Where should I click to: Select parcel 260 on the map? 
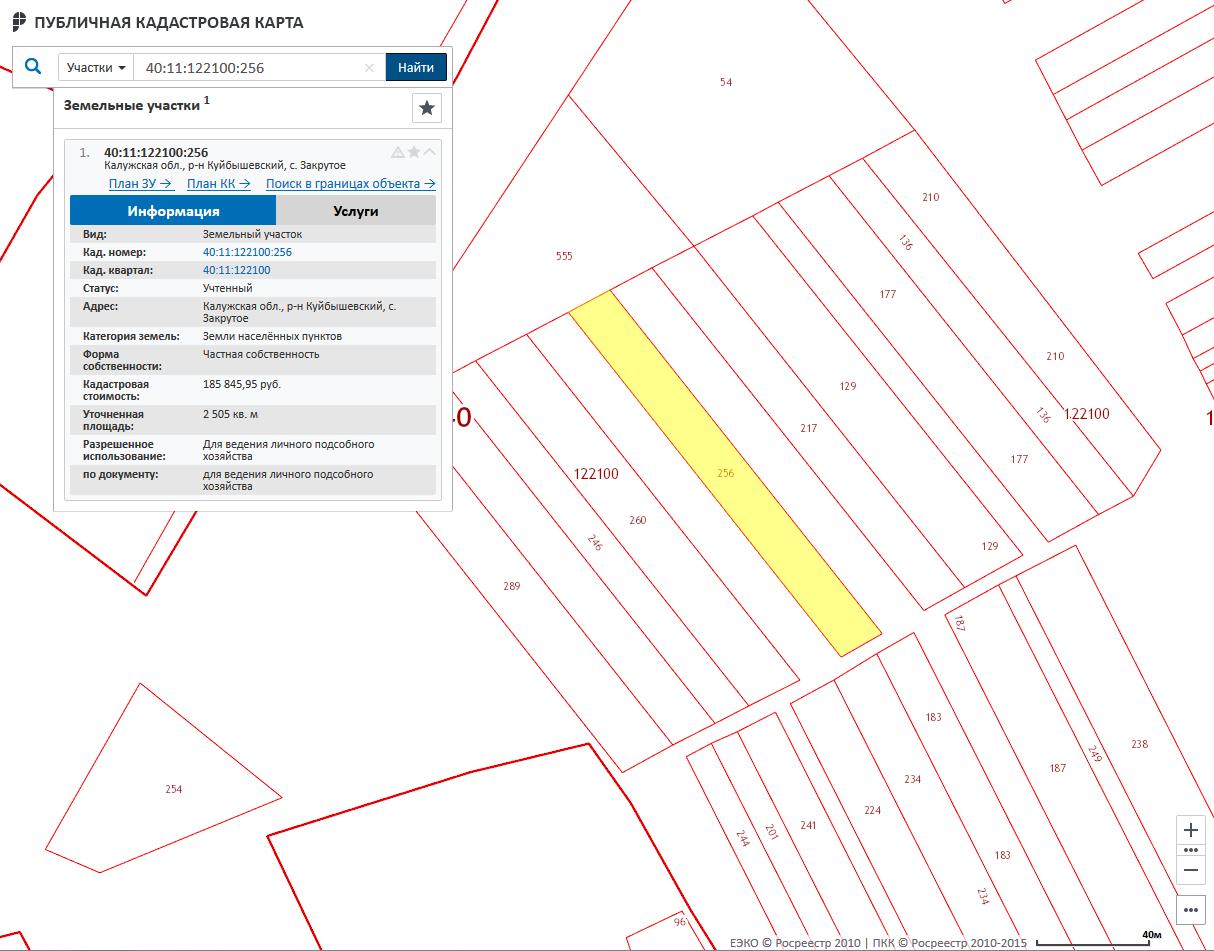[638, 520]
